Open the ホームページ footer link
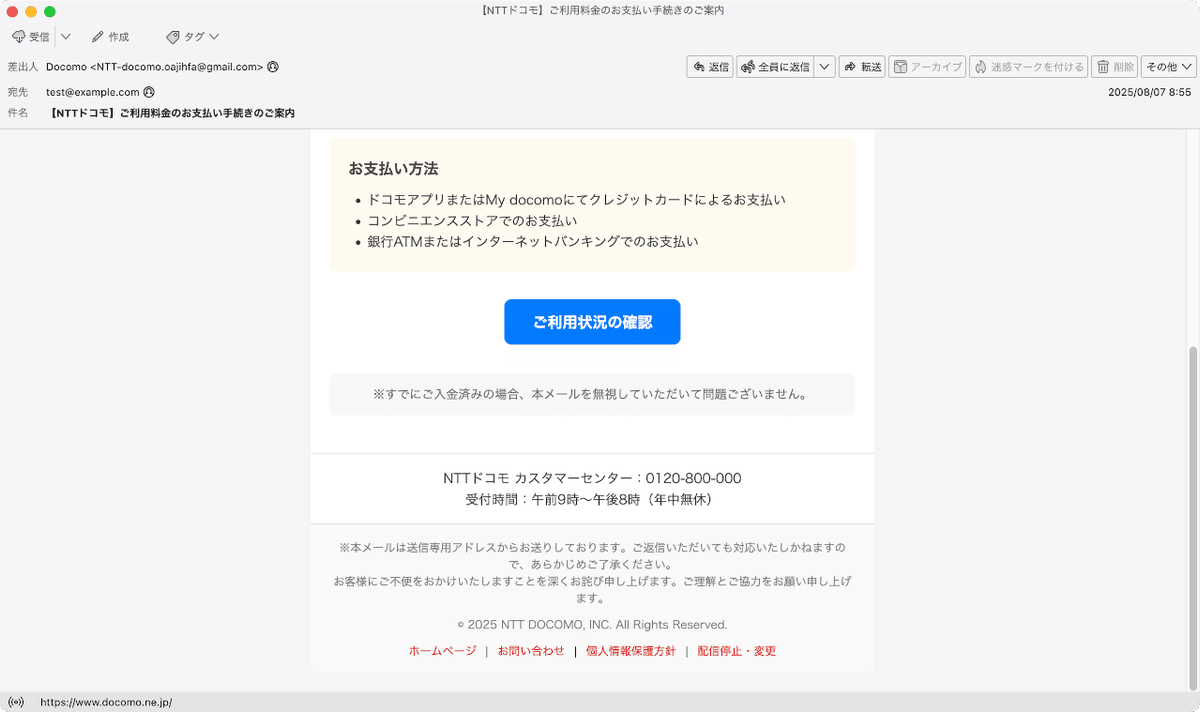Image resolution: width=1200 pixels, height=712 pixels. [442, 651]
